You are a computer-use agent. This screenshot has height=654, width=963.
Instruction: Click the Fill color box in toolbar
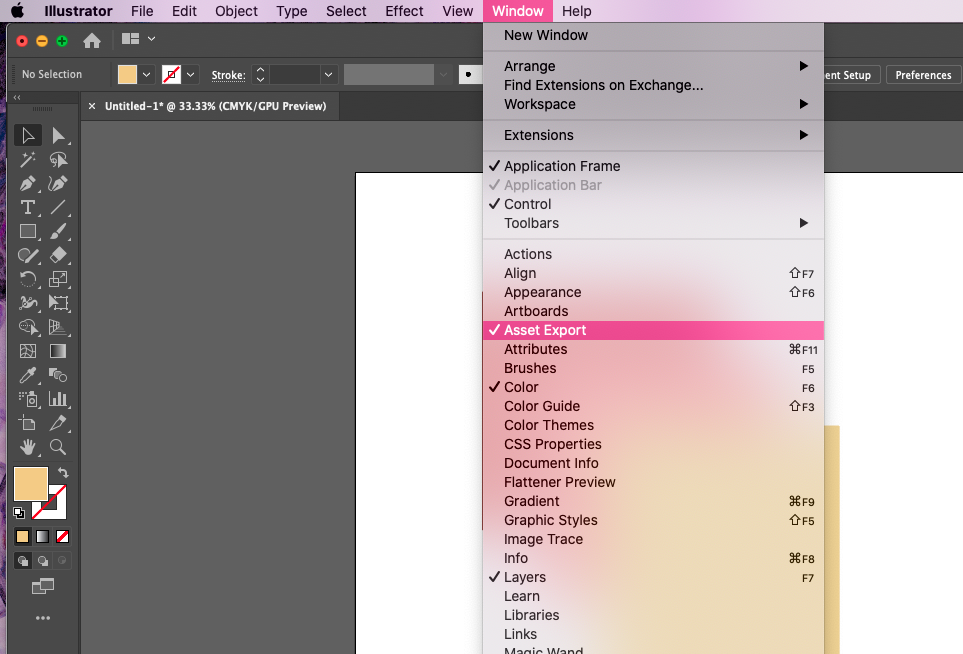point(31,483)
